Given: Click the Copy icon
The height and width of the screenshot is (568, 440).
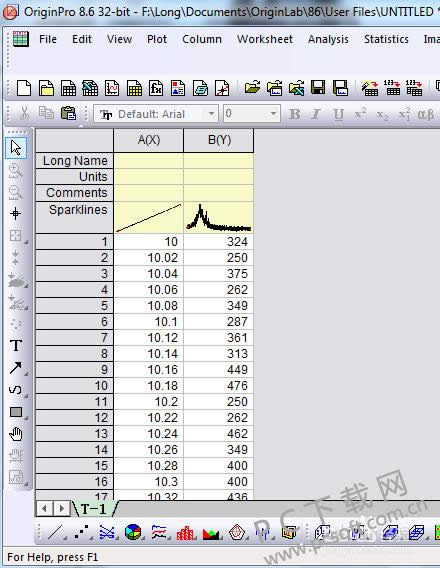Looking at the screenshot, I should click(46, 113).
